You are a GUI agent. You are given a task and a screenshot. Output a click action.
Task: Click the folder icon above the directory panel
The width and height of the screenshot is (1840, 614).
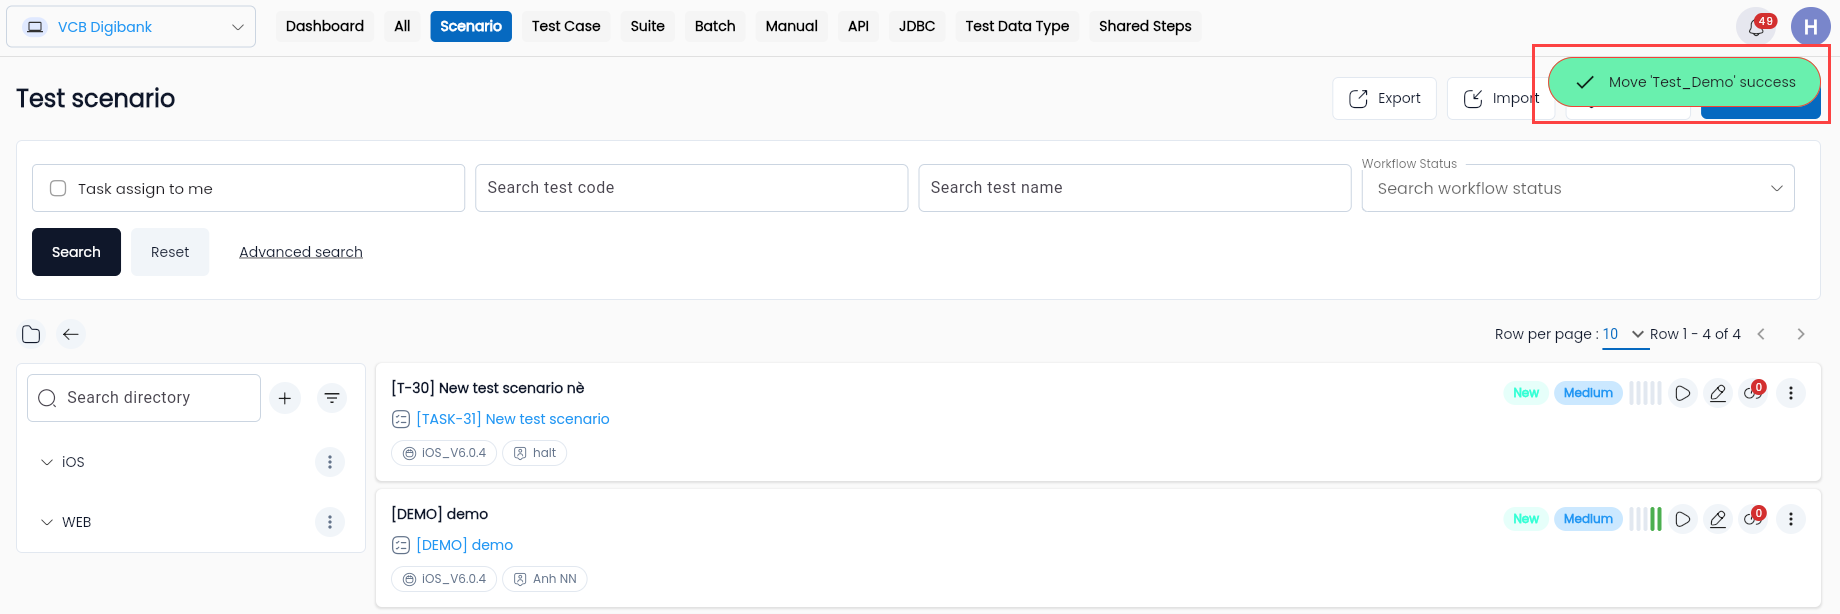click(x=31, y=334)
